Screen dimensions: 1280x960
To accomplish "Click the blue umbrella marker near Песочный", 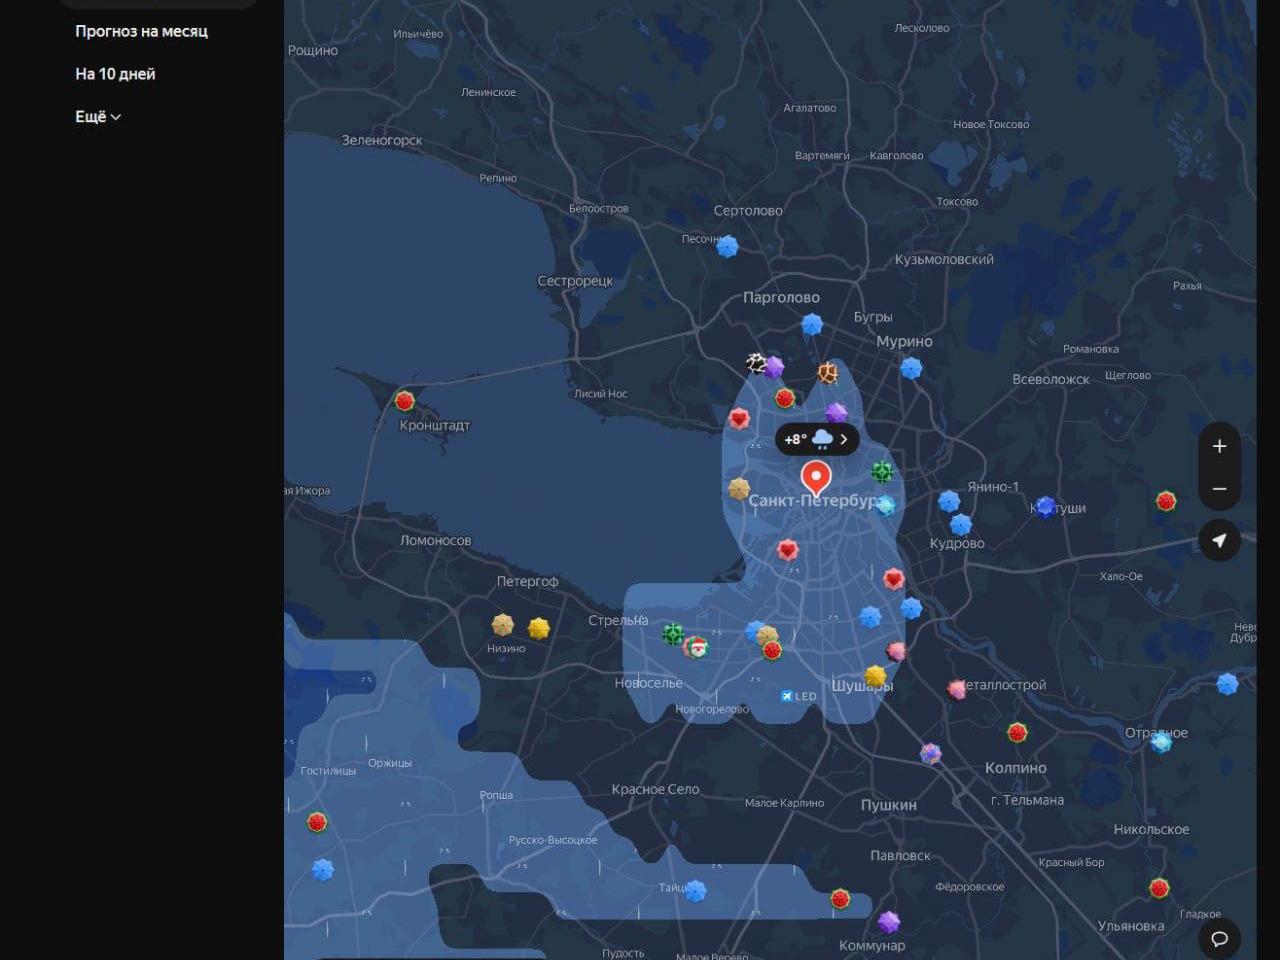I will (728, 246).
